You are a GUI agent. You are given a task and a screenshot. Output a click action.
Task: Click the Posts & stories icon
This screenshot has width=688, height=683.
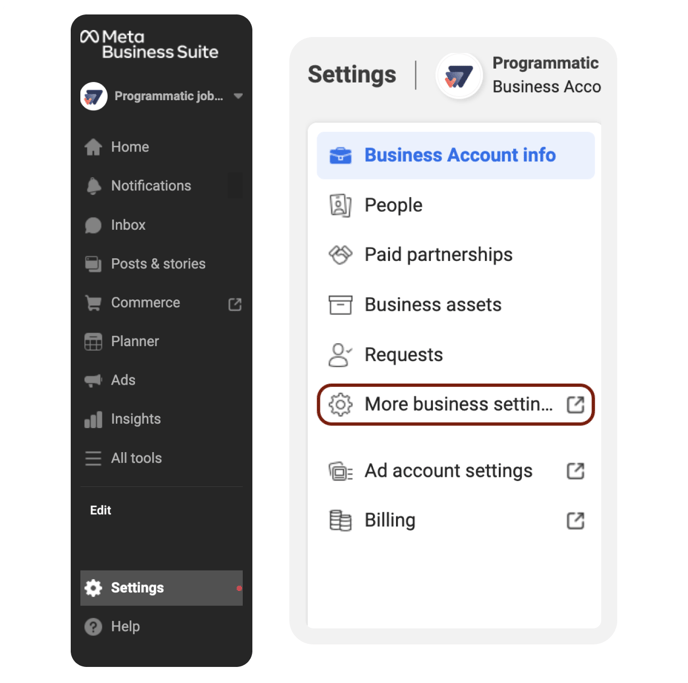click(x=93, y=264)
